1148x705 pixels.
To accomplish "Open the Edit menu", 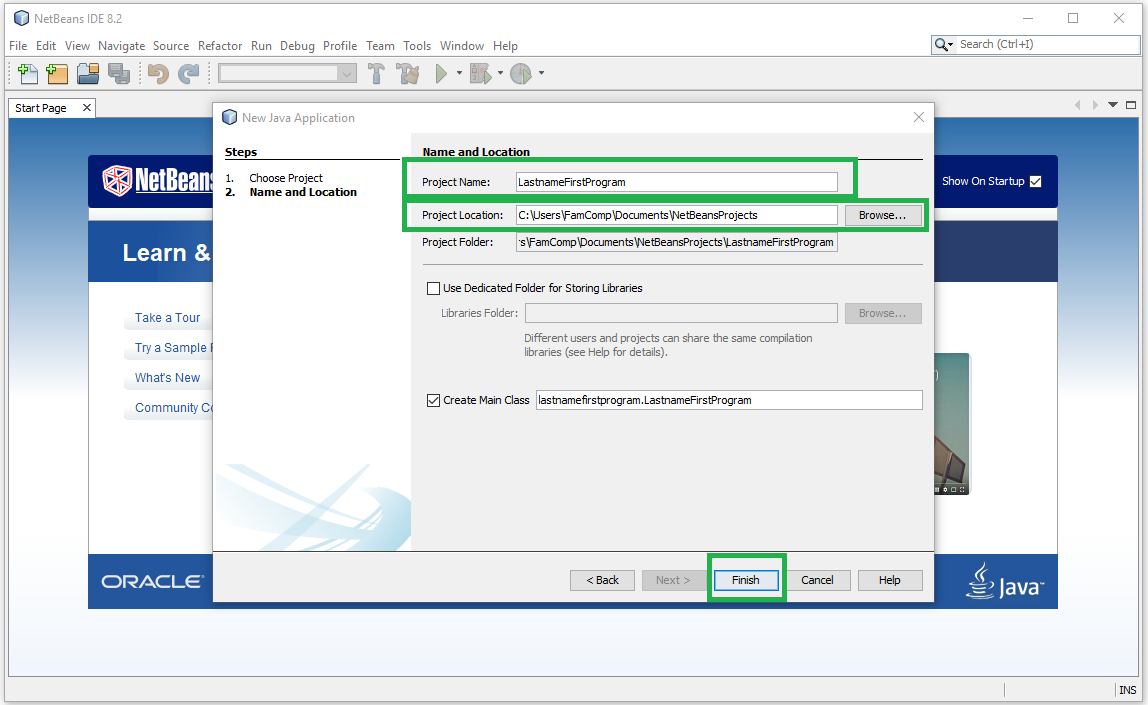I will coord(45,45).
